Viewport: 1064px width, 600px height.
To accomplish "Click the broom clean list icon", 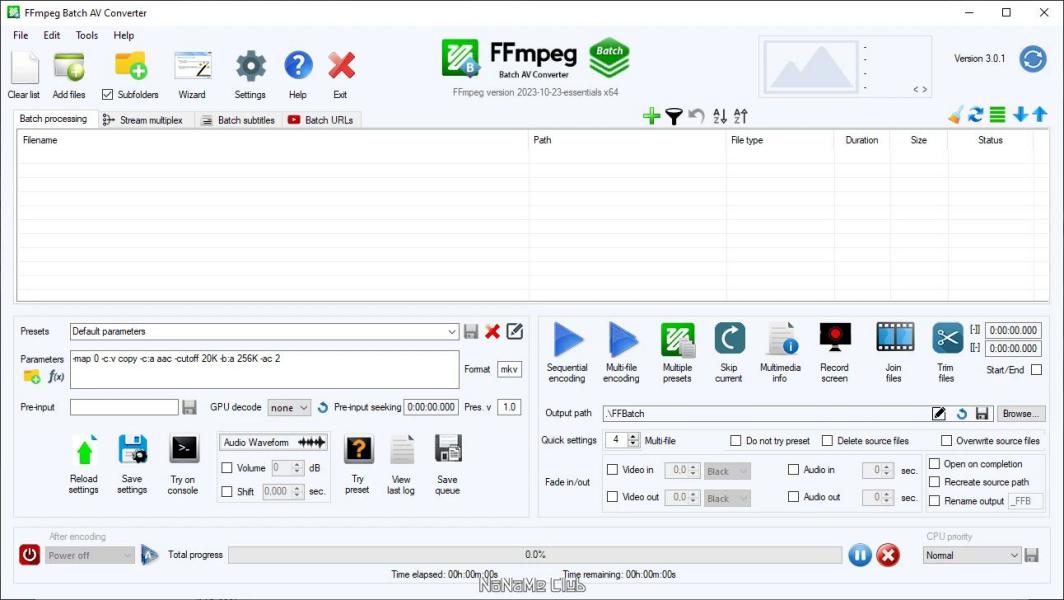I will coord(955,115).
